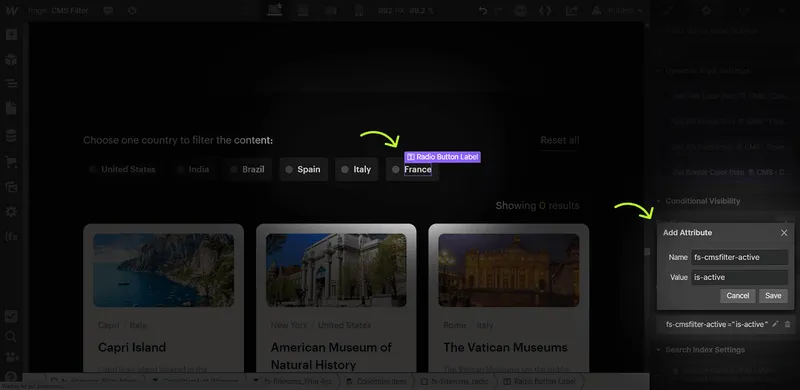Viewport: 800px width, 390px height.
Task: Open the Symbols cube panel
Action: click(11, 60)
